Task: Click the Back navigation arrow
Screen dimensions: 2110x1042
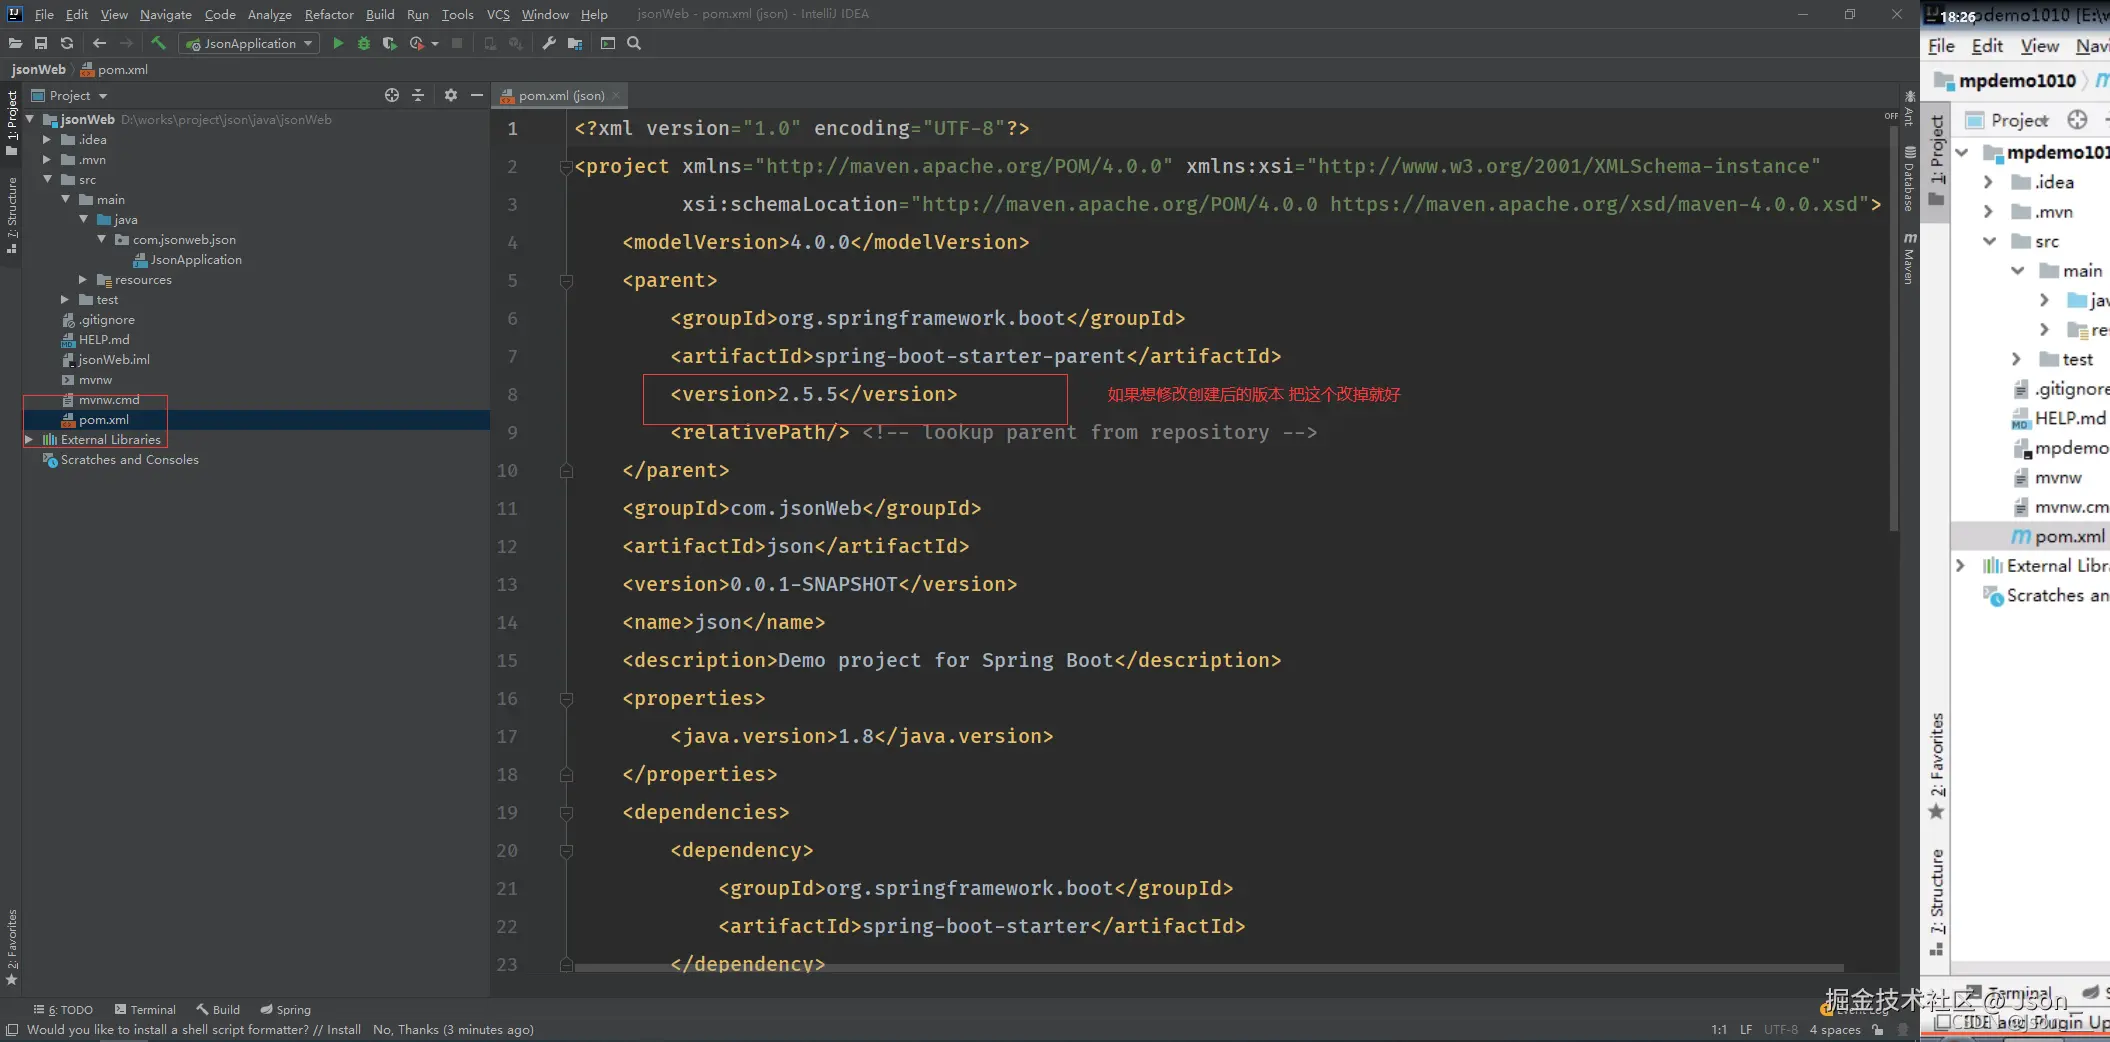Action: point(99,43)
